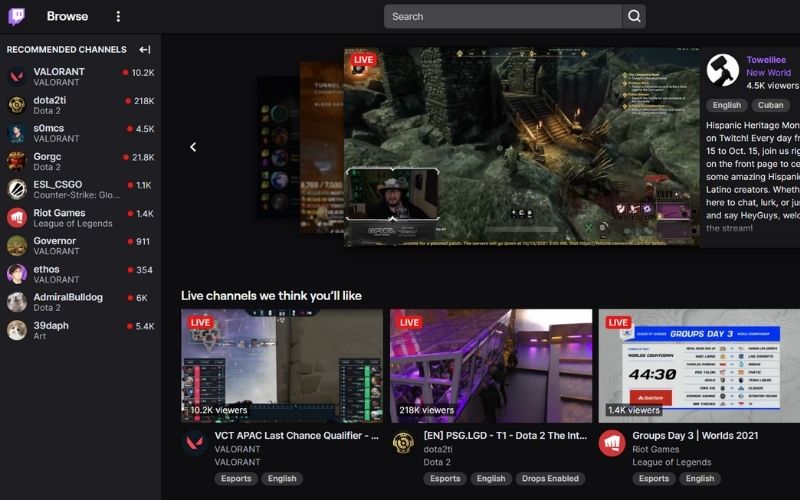Open Groups Day 3 countdown thumbnail

coord(699,366)
